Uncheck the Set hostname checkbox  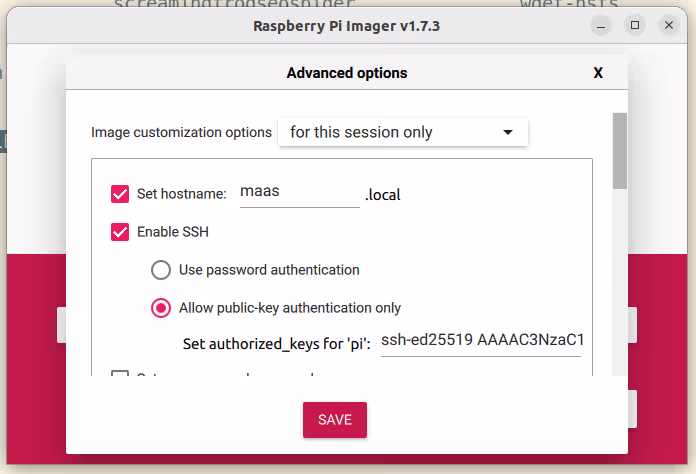(x=120, y=194)
